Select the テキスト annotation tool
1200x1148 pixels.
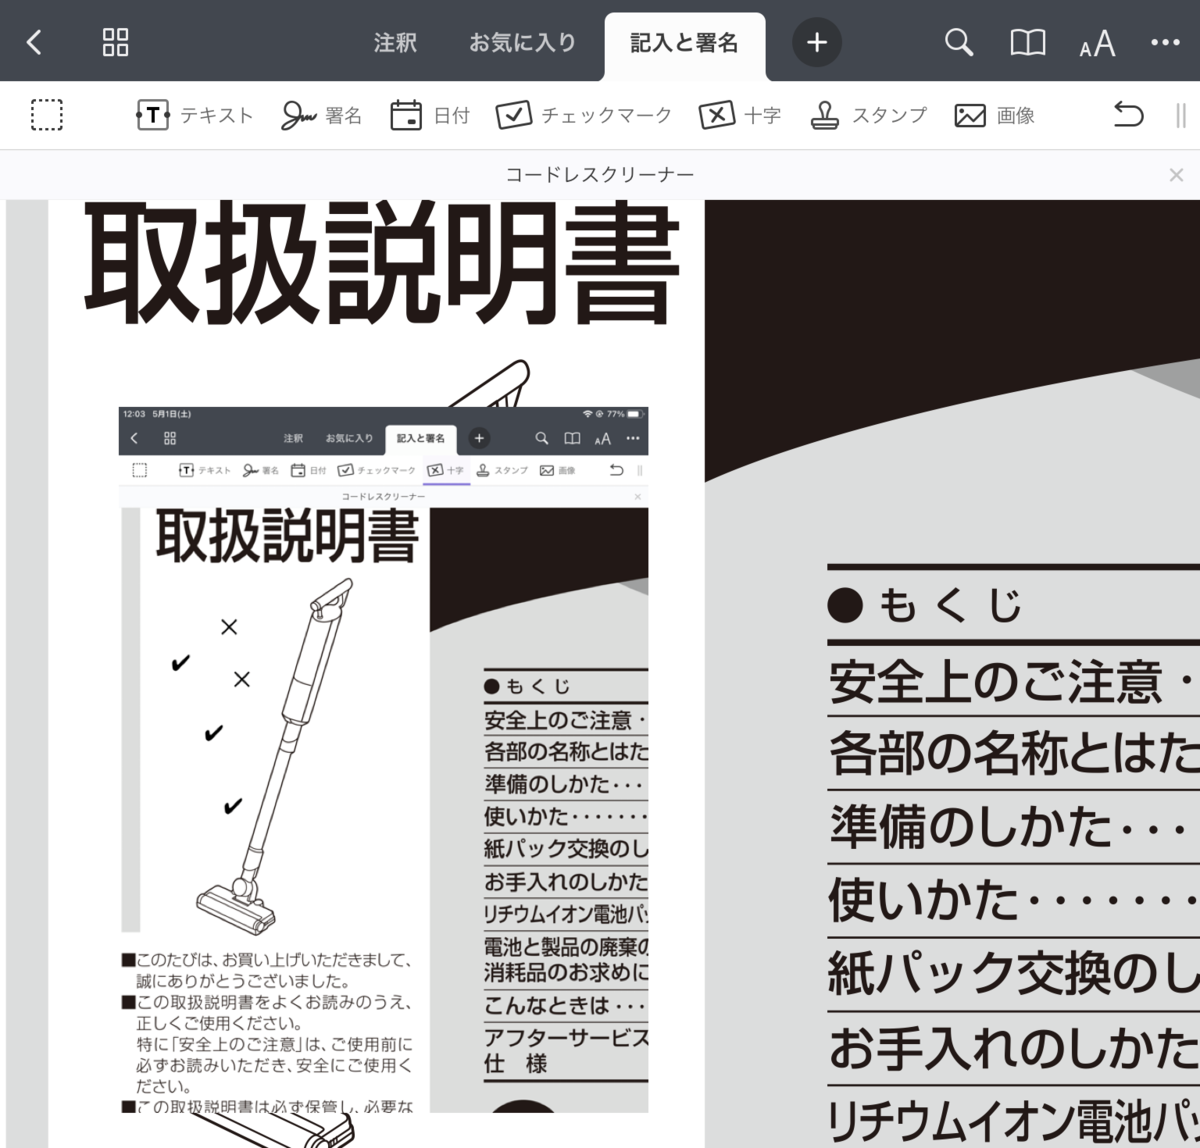tap(194, 115)
